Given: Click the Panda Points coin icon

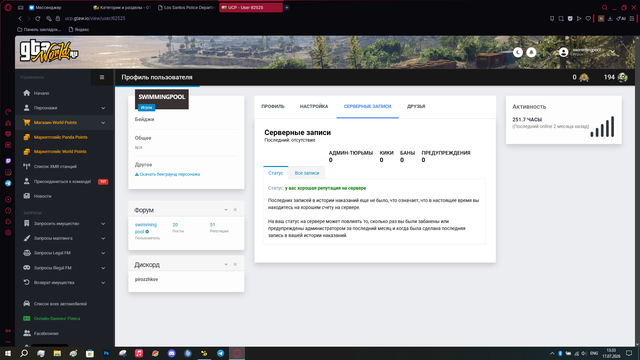Looking at the screenshot, I should 584,78.
